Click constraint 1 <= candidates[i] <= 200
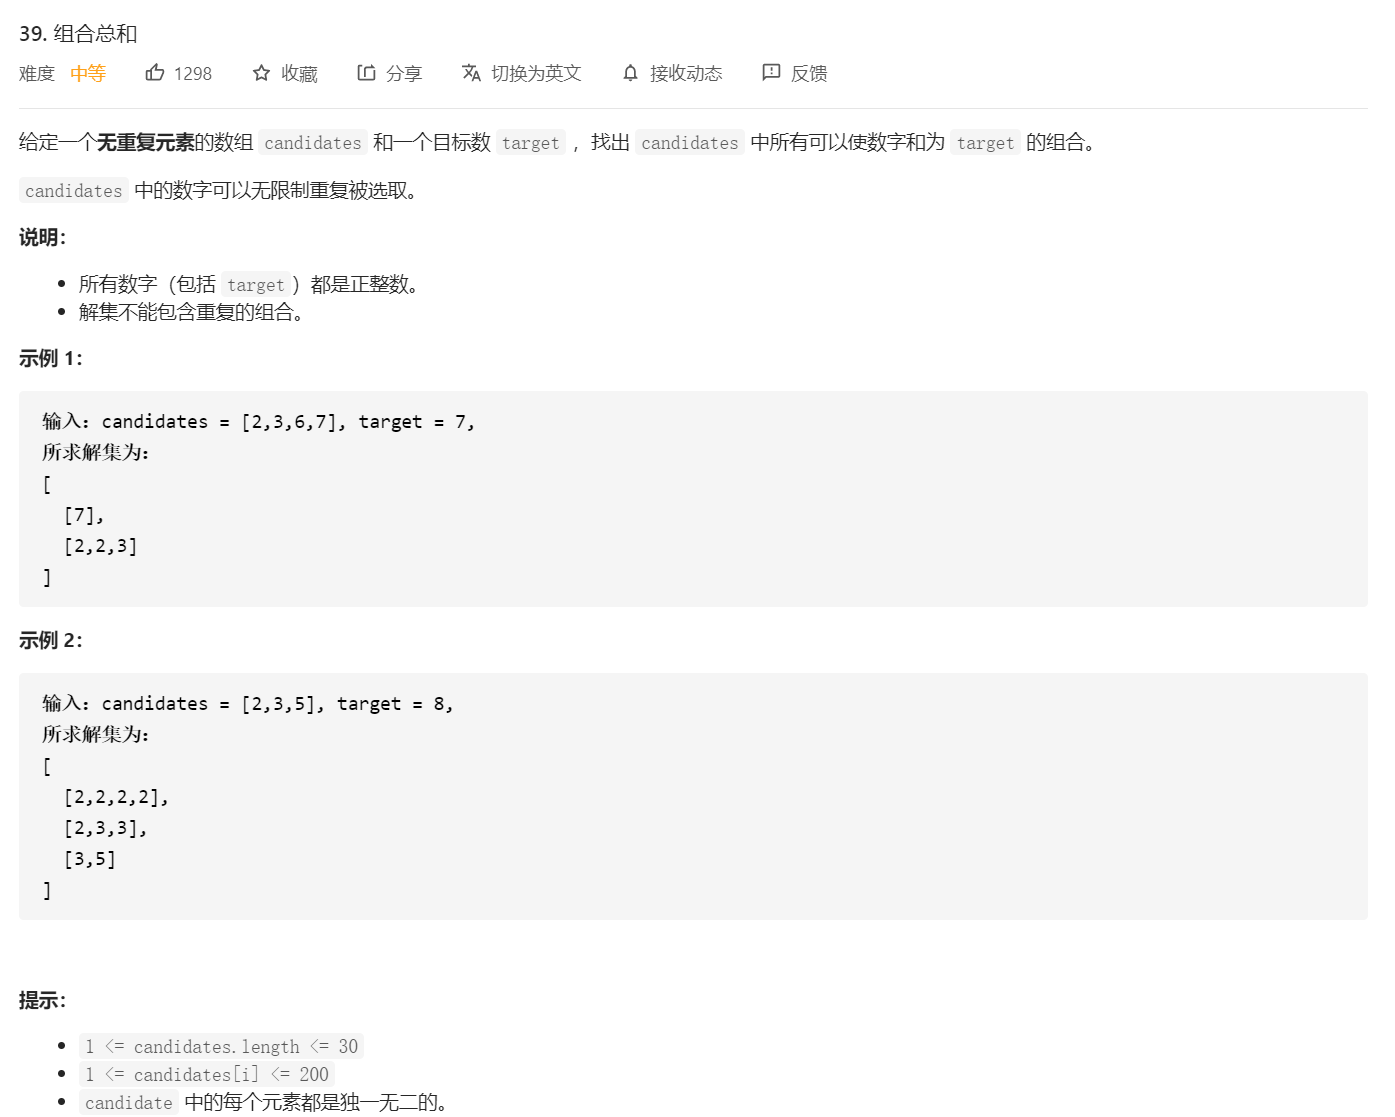1395x1117 pixels. click(x=207, y=1075)
